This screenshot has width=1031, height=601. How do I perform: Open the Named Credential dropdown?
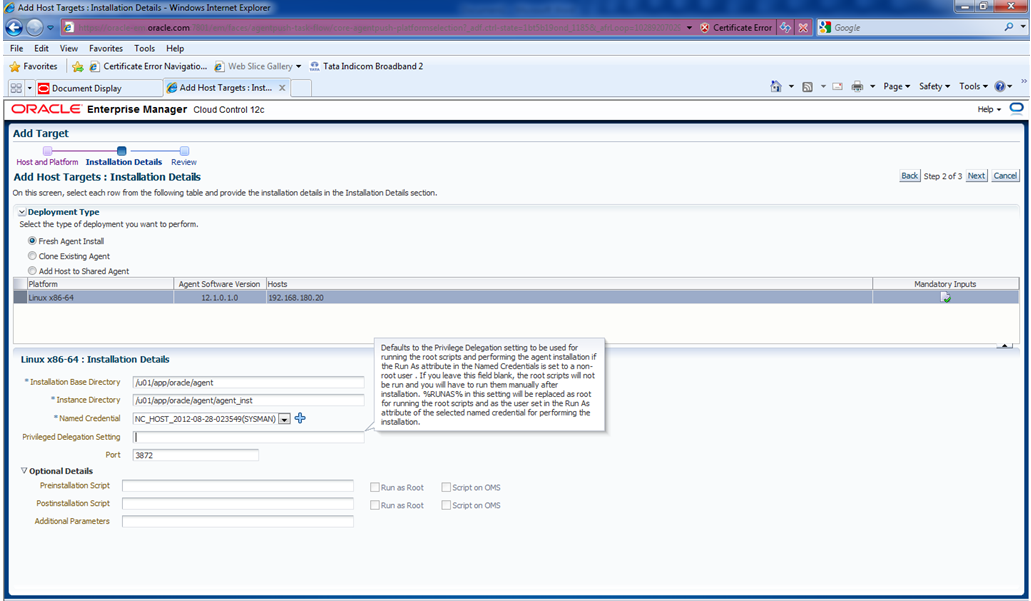point(284,419)
